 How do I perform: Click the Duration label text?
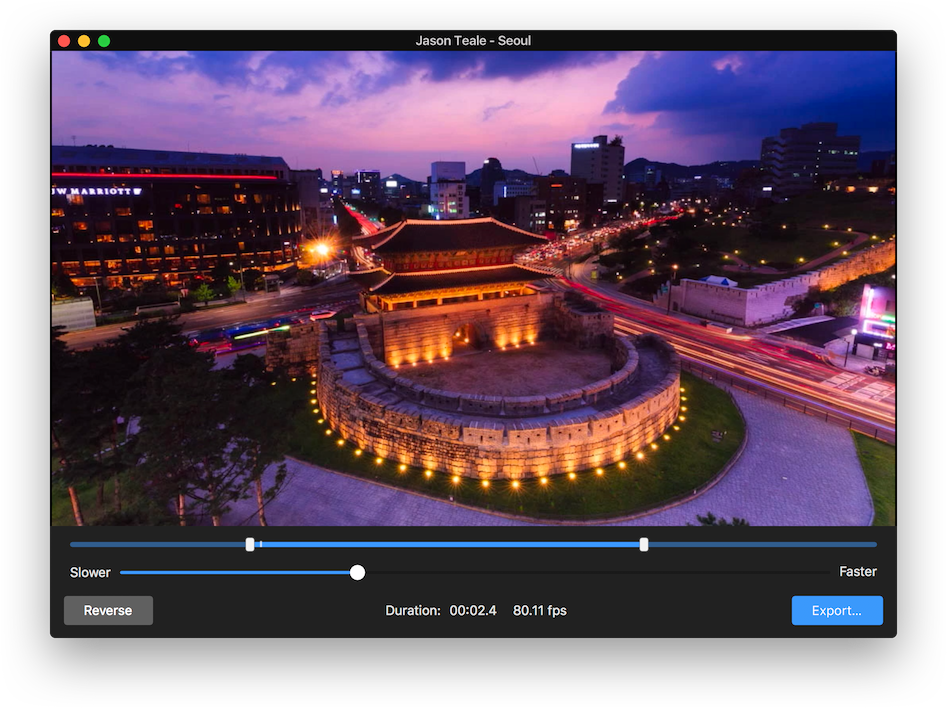[413, 611]
